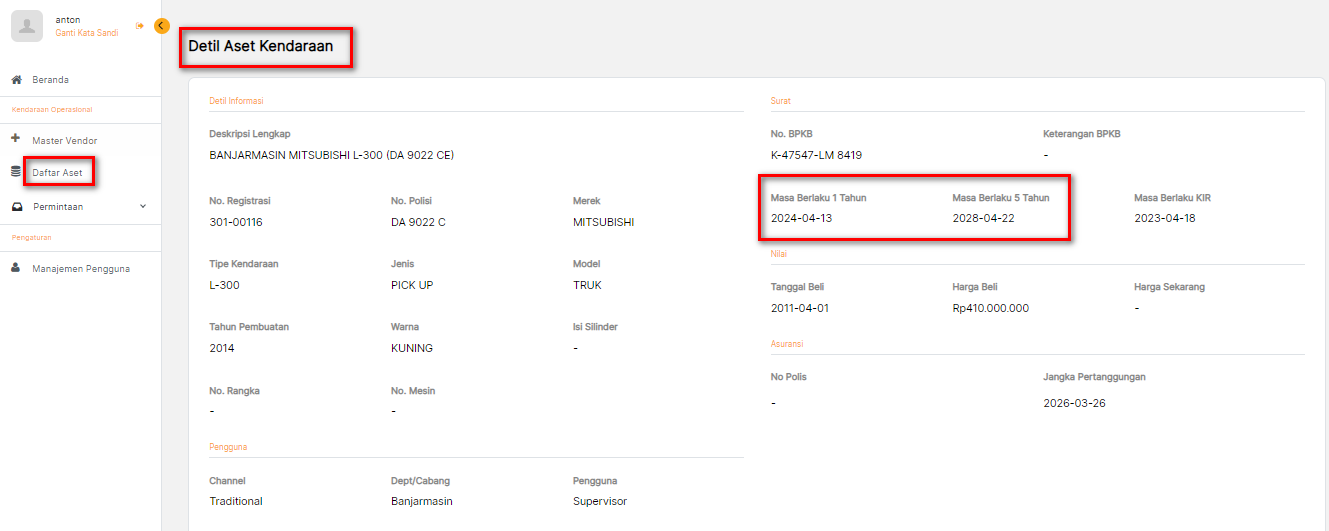This screenshot has width=1329, height=531.
Task: Click the inbox icon beside Permintaan
Action: click(x=16, y=207)
